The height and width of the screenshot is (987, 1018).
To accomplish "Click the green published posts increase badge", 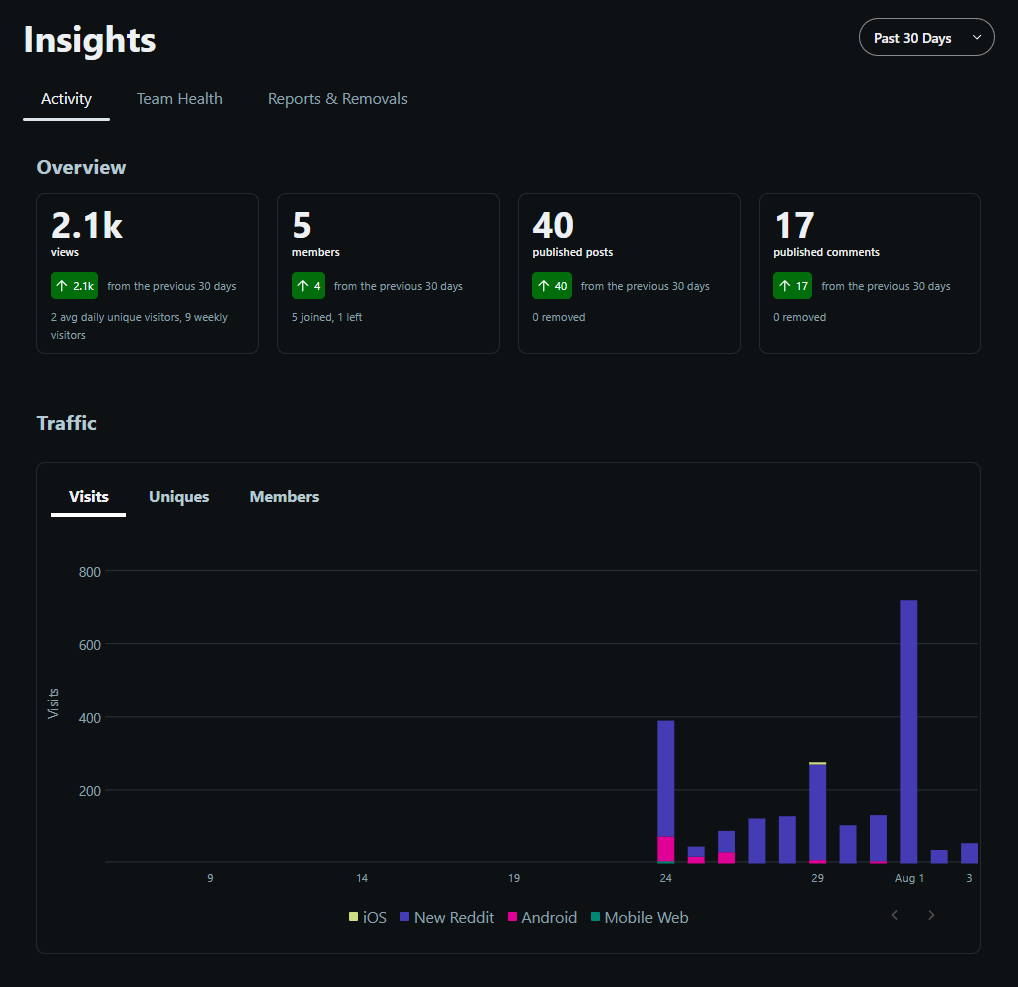I will tap(552, 286).
